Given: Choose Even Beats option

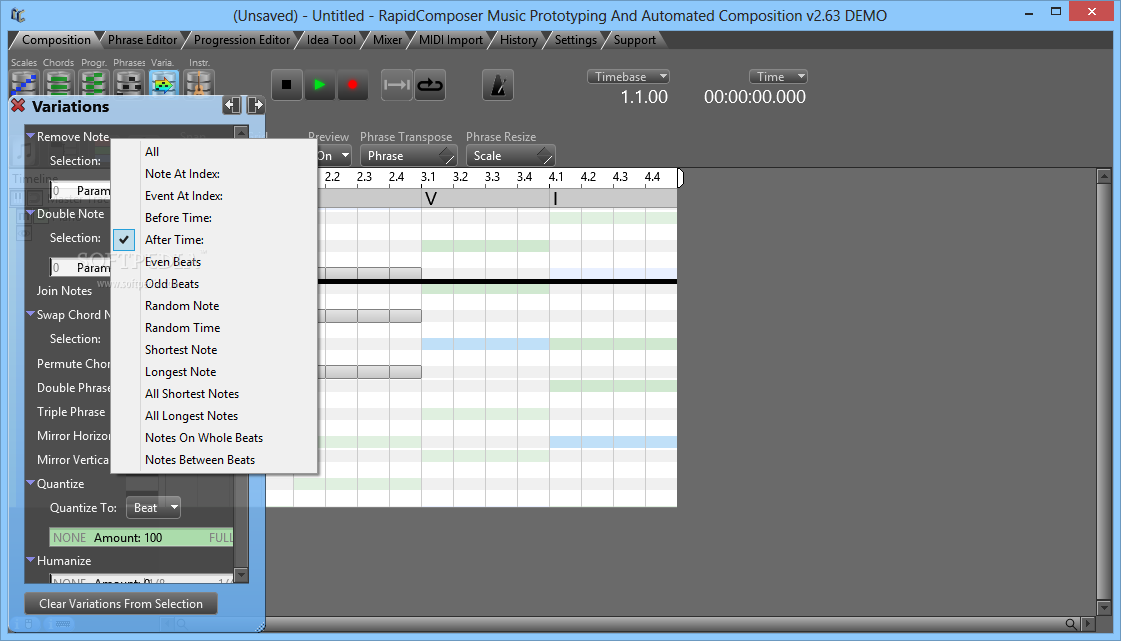Looking at the screenshot, I should 173,262.
